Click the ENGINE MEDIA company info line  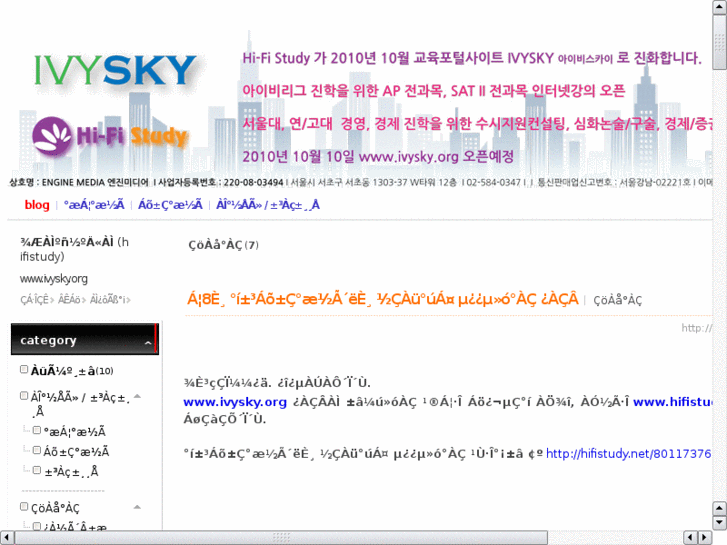coord(361,183)
